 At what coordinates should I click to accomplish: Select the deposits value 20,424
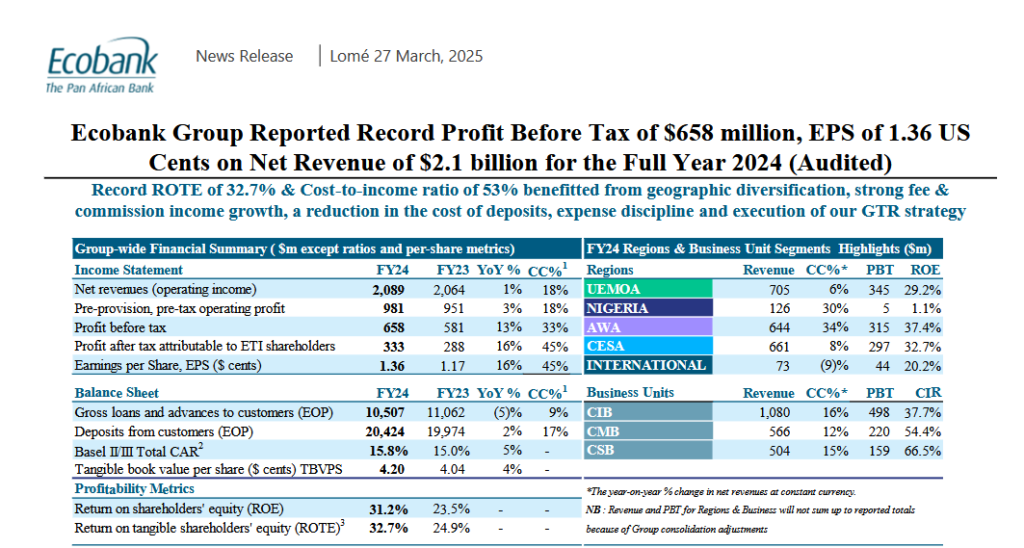point(385,432)
